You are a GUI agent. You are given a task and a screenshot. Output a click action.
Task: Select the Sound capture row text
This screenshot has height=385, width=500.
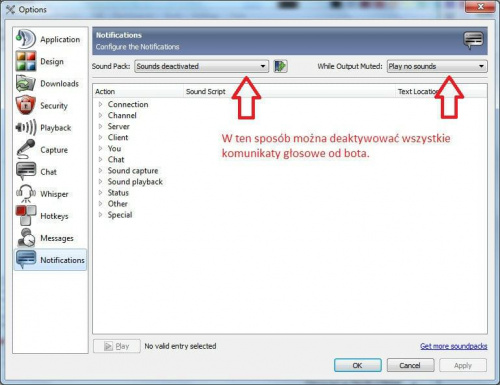click(x=133, y=171)
